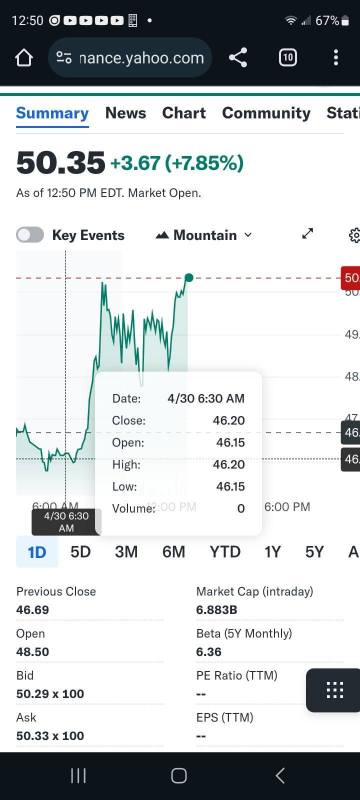Expand chart to fullscreen

click(307, 234)
